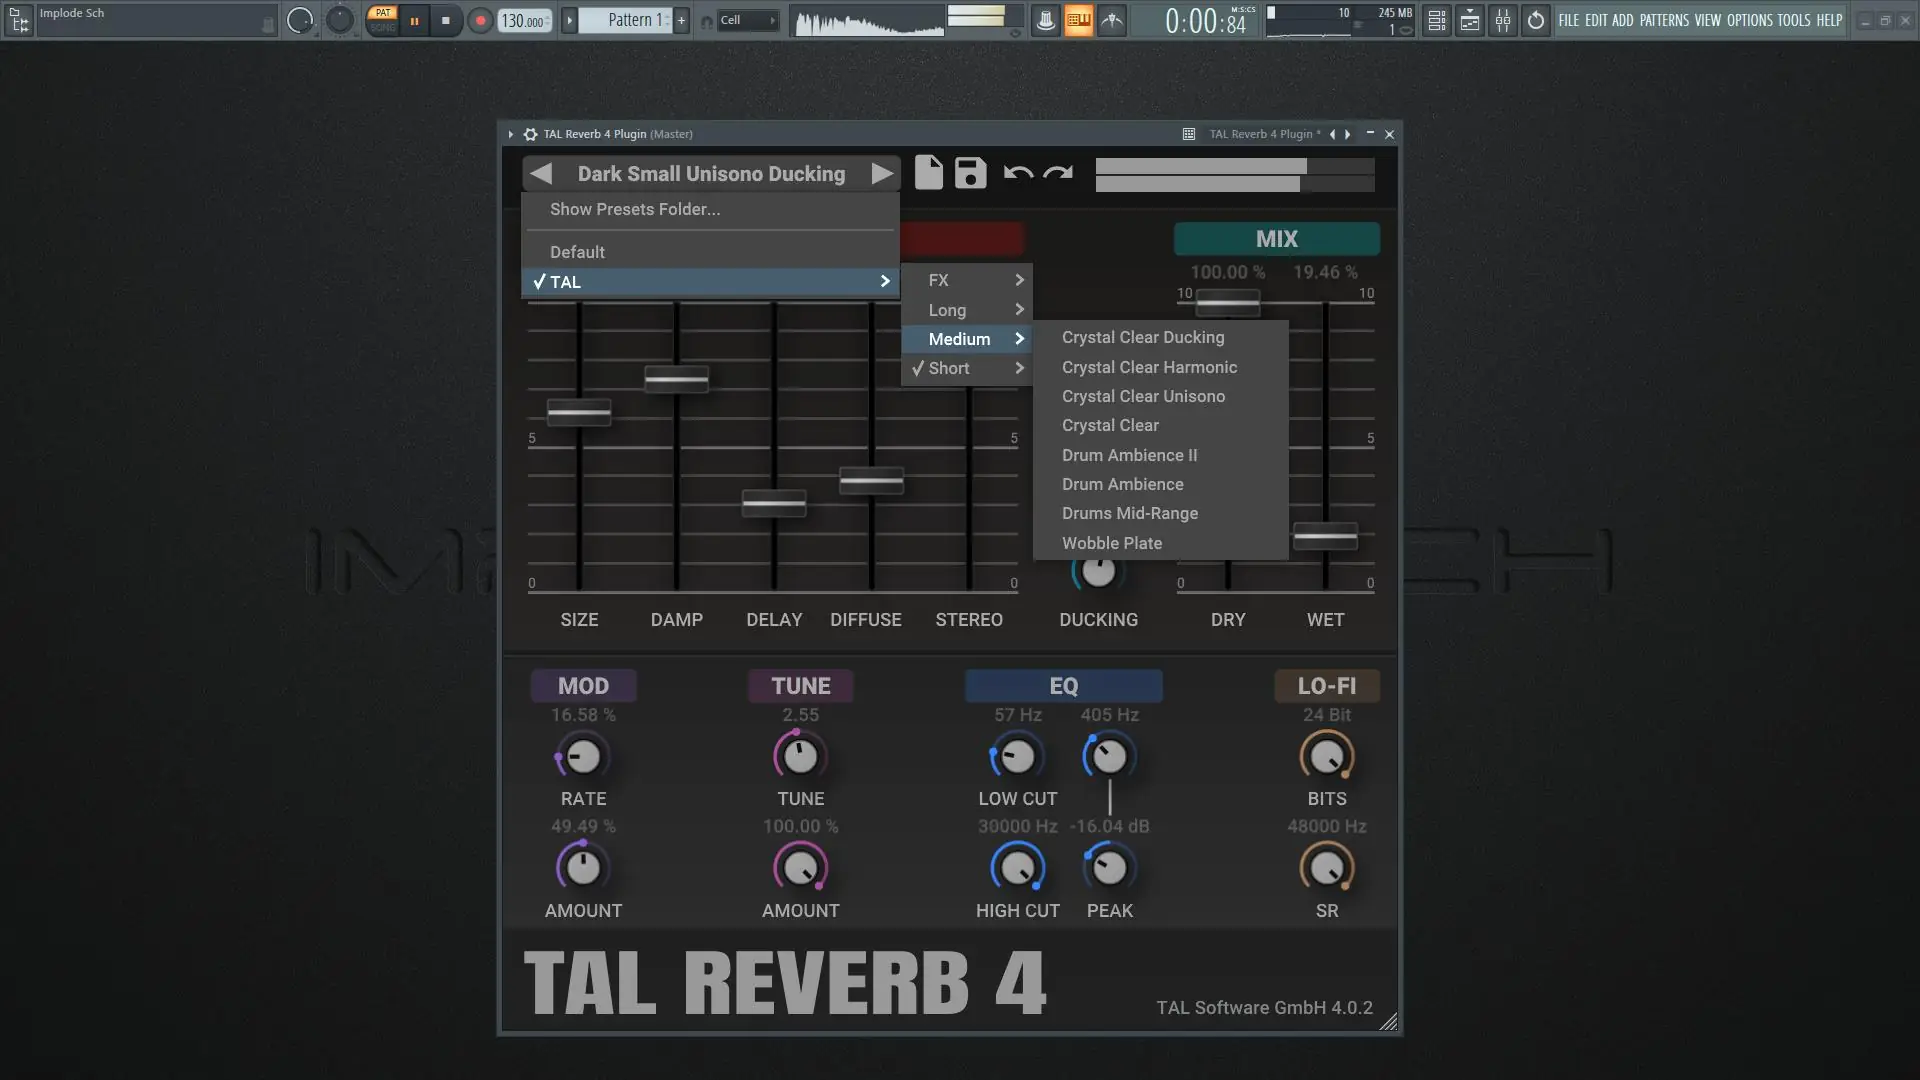Select the Wobble Plate preset
The image size is (1920, 1080).
1112,543
